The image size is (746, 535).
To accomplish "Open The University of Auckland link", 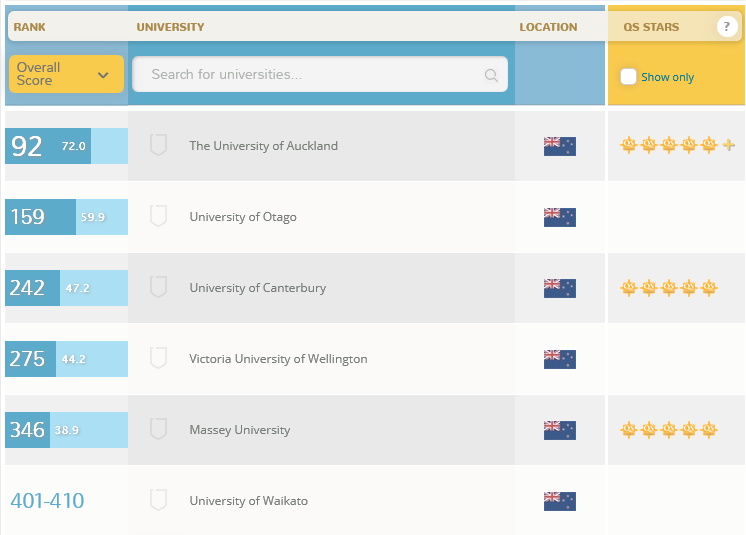I will (x=264, y=146).
